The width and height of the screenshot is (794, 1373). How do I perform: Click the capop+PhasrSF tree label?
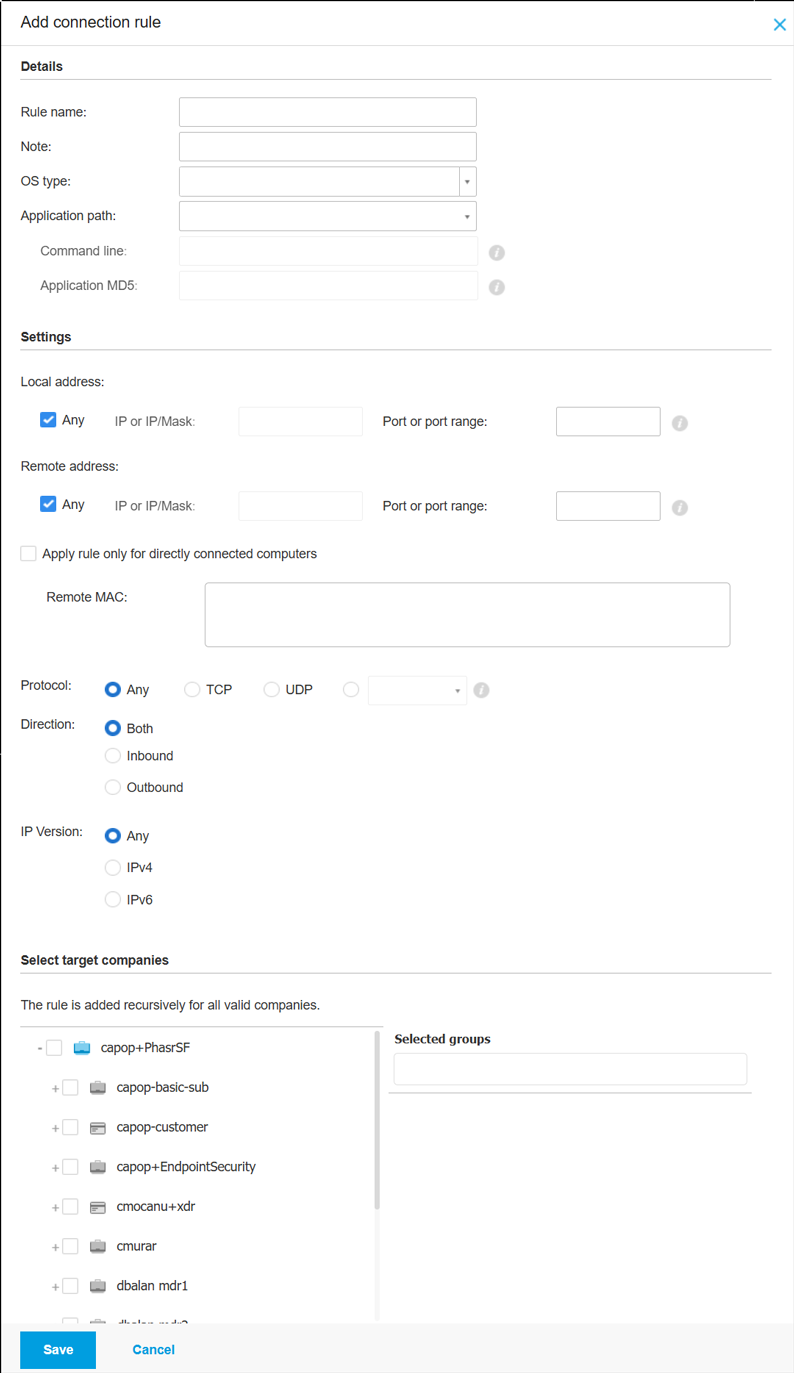point(145,1048)
